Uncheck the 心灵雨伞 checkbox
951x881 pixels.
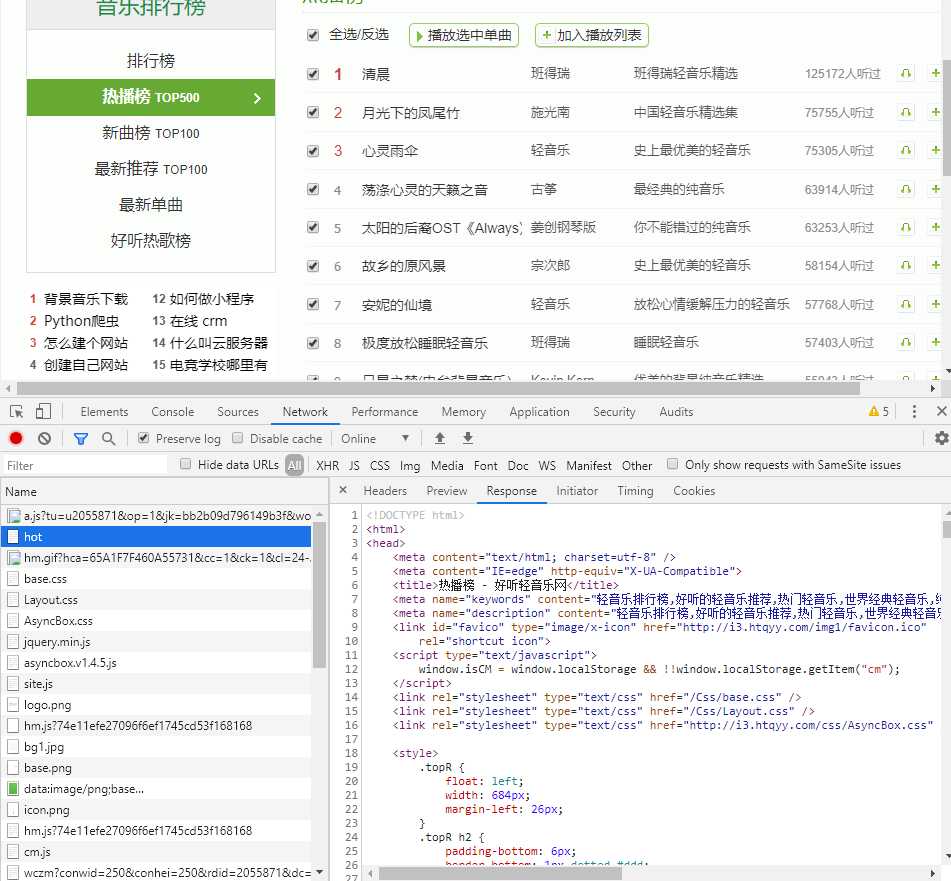click(313, 151)
